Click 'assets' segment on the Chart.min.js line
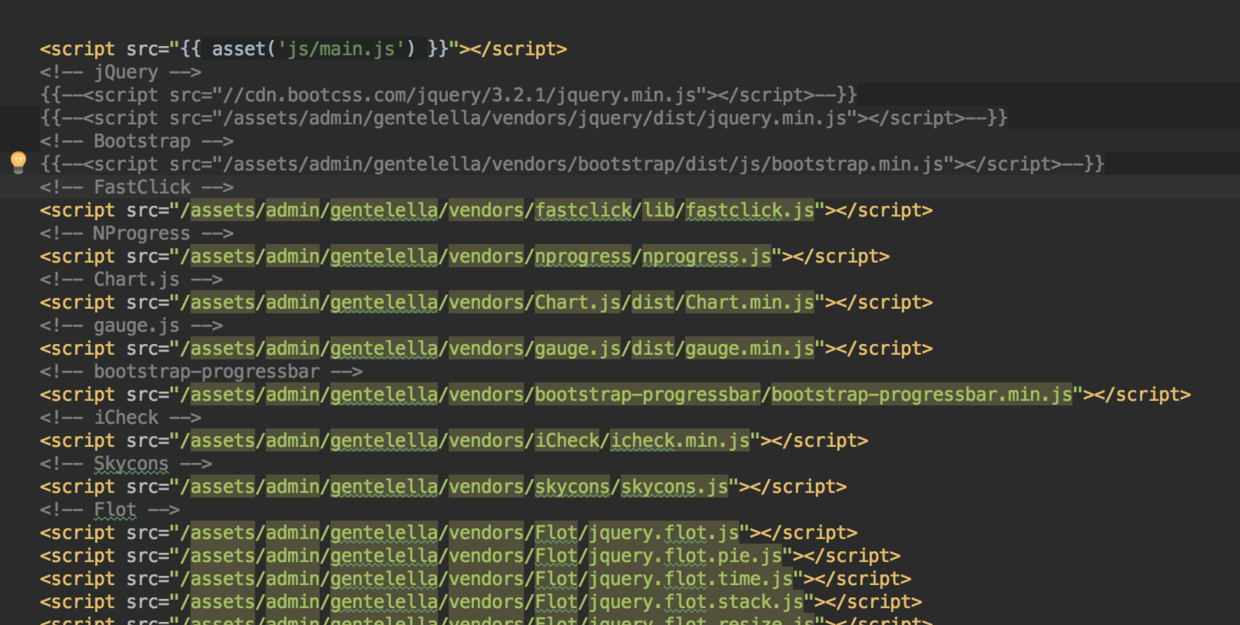The width and height of the screenshot is (1240, 625). tap(222, 302)
